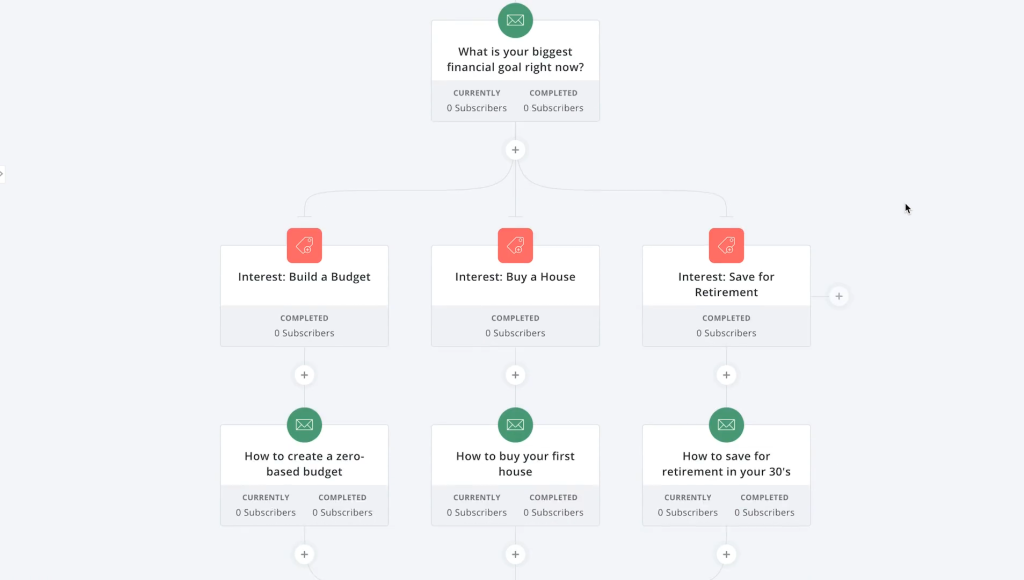Viewport: 1024px width, 580px height.
Task: Open the 'Interest: Save for Retirement' tag card
Action: tap(726, 285)
